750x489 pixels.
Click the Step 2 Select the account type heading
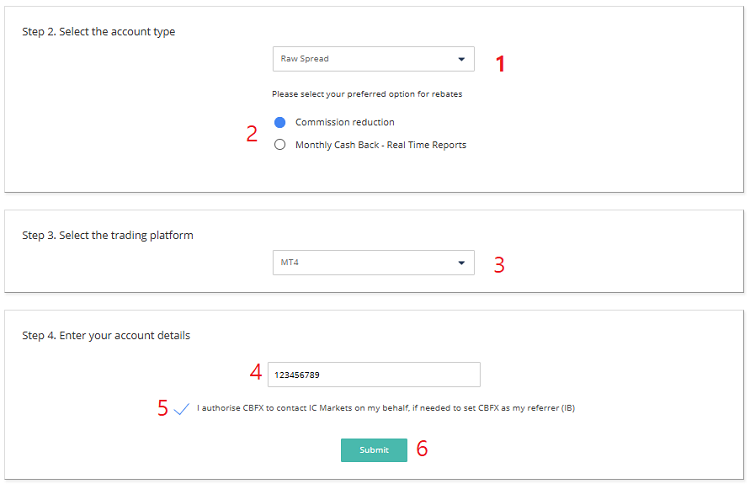[98, 32]
